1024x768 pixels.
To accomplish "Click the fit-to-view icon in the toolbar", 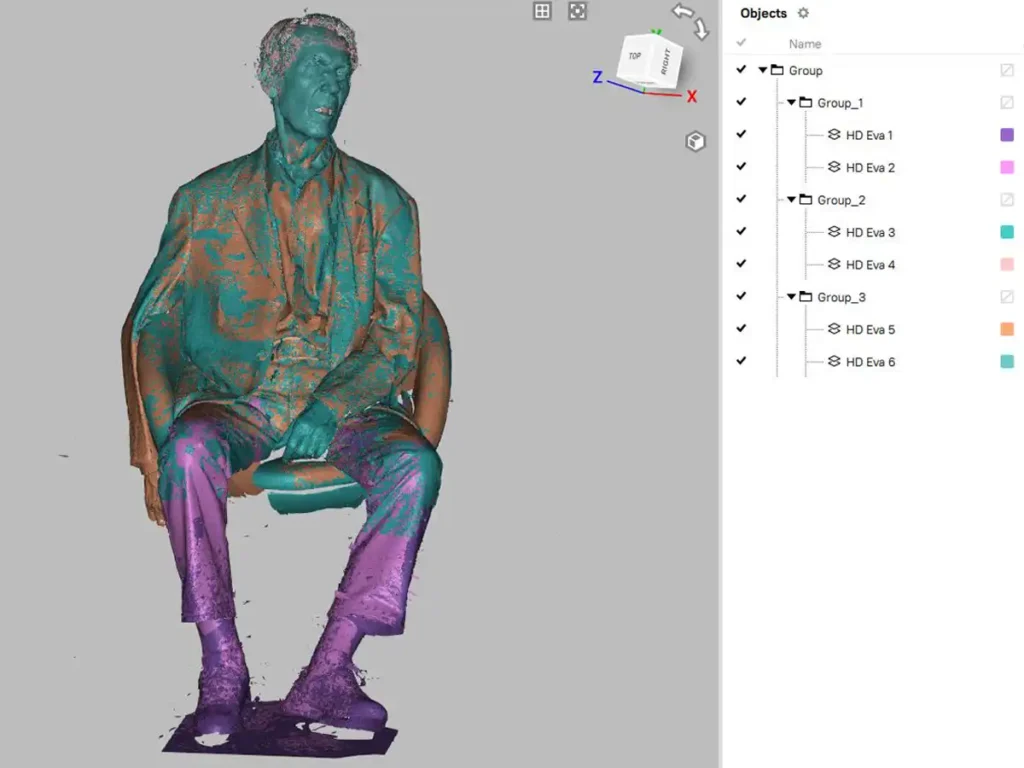I will [x=577, y=11].
